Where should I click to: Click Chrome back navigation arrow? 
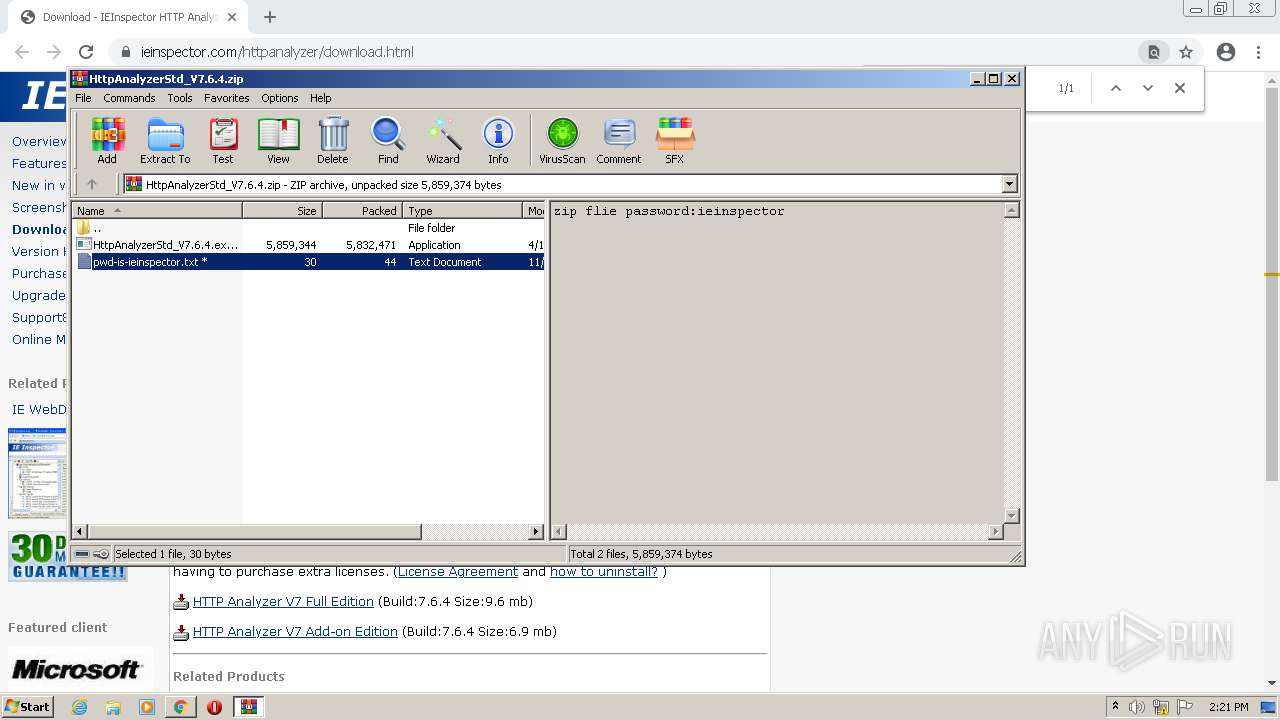pyautogui.click(x=22, y=52)
